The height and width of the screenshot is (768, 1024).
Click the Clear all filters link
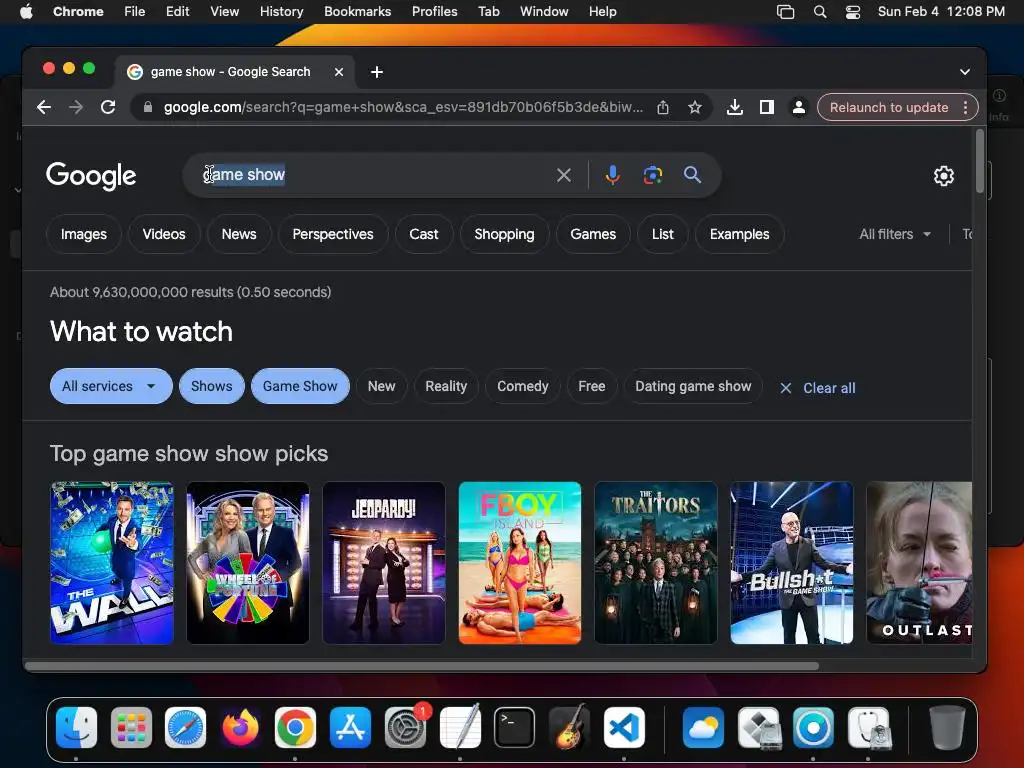click(818, 388)
